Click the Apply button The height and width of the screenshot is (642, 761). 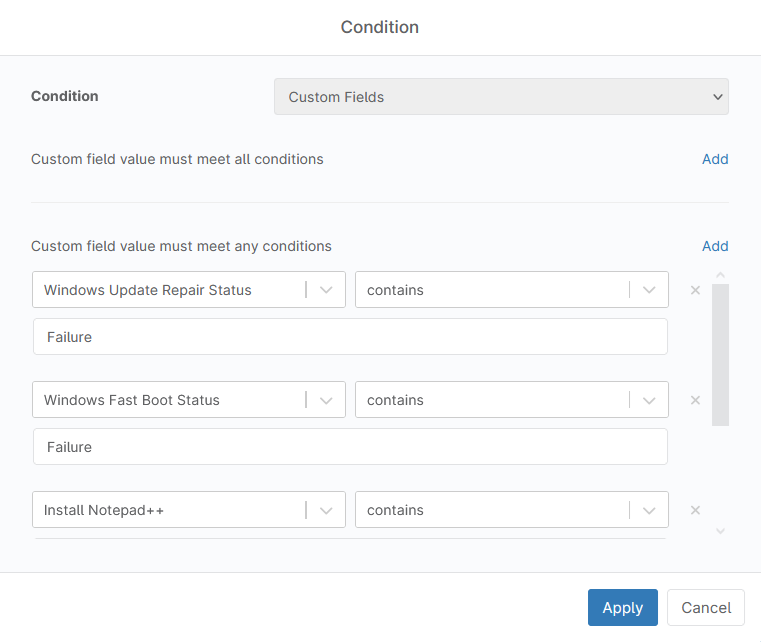click(x=622, y=608)
